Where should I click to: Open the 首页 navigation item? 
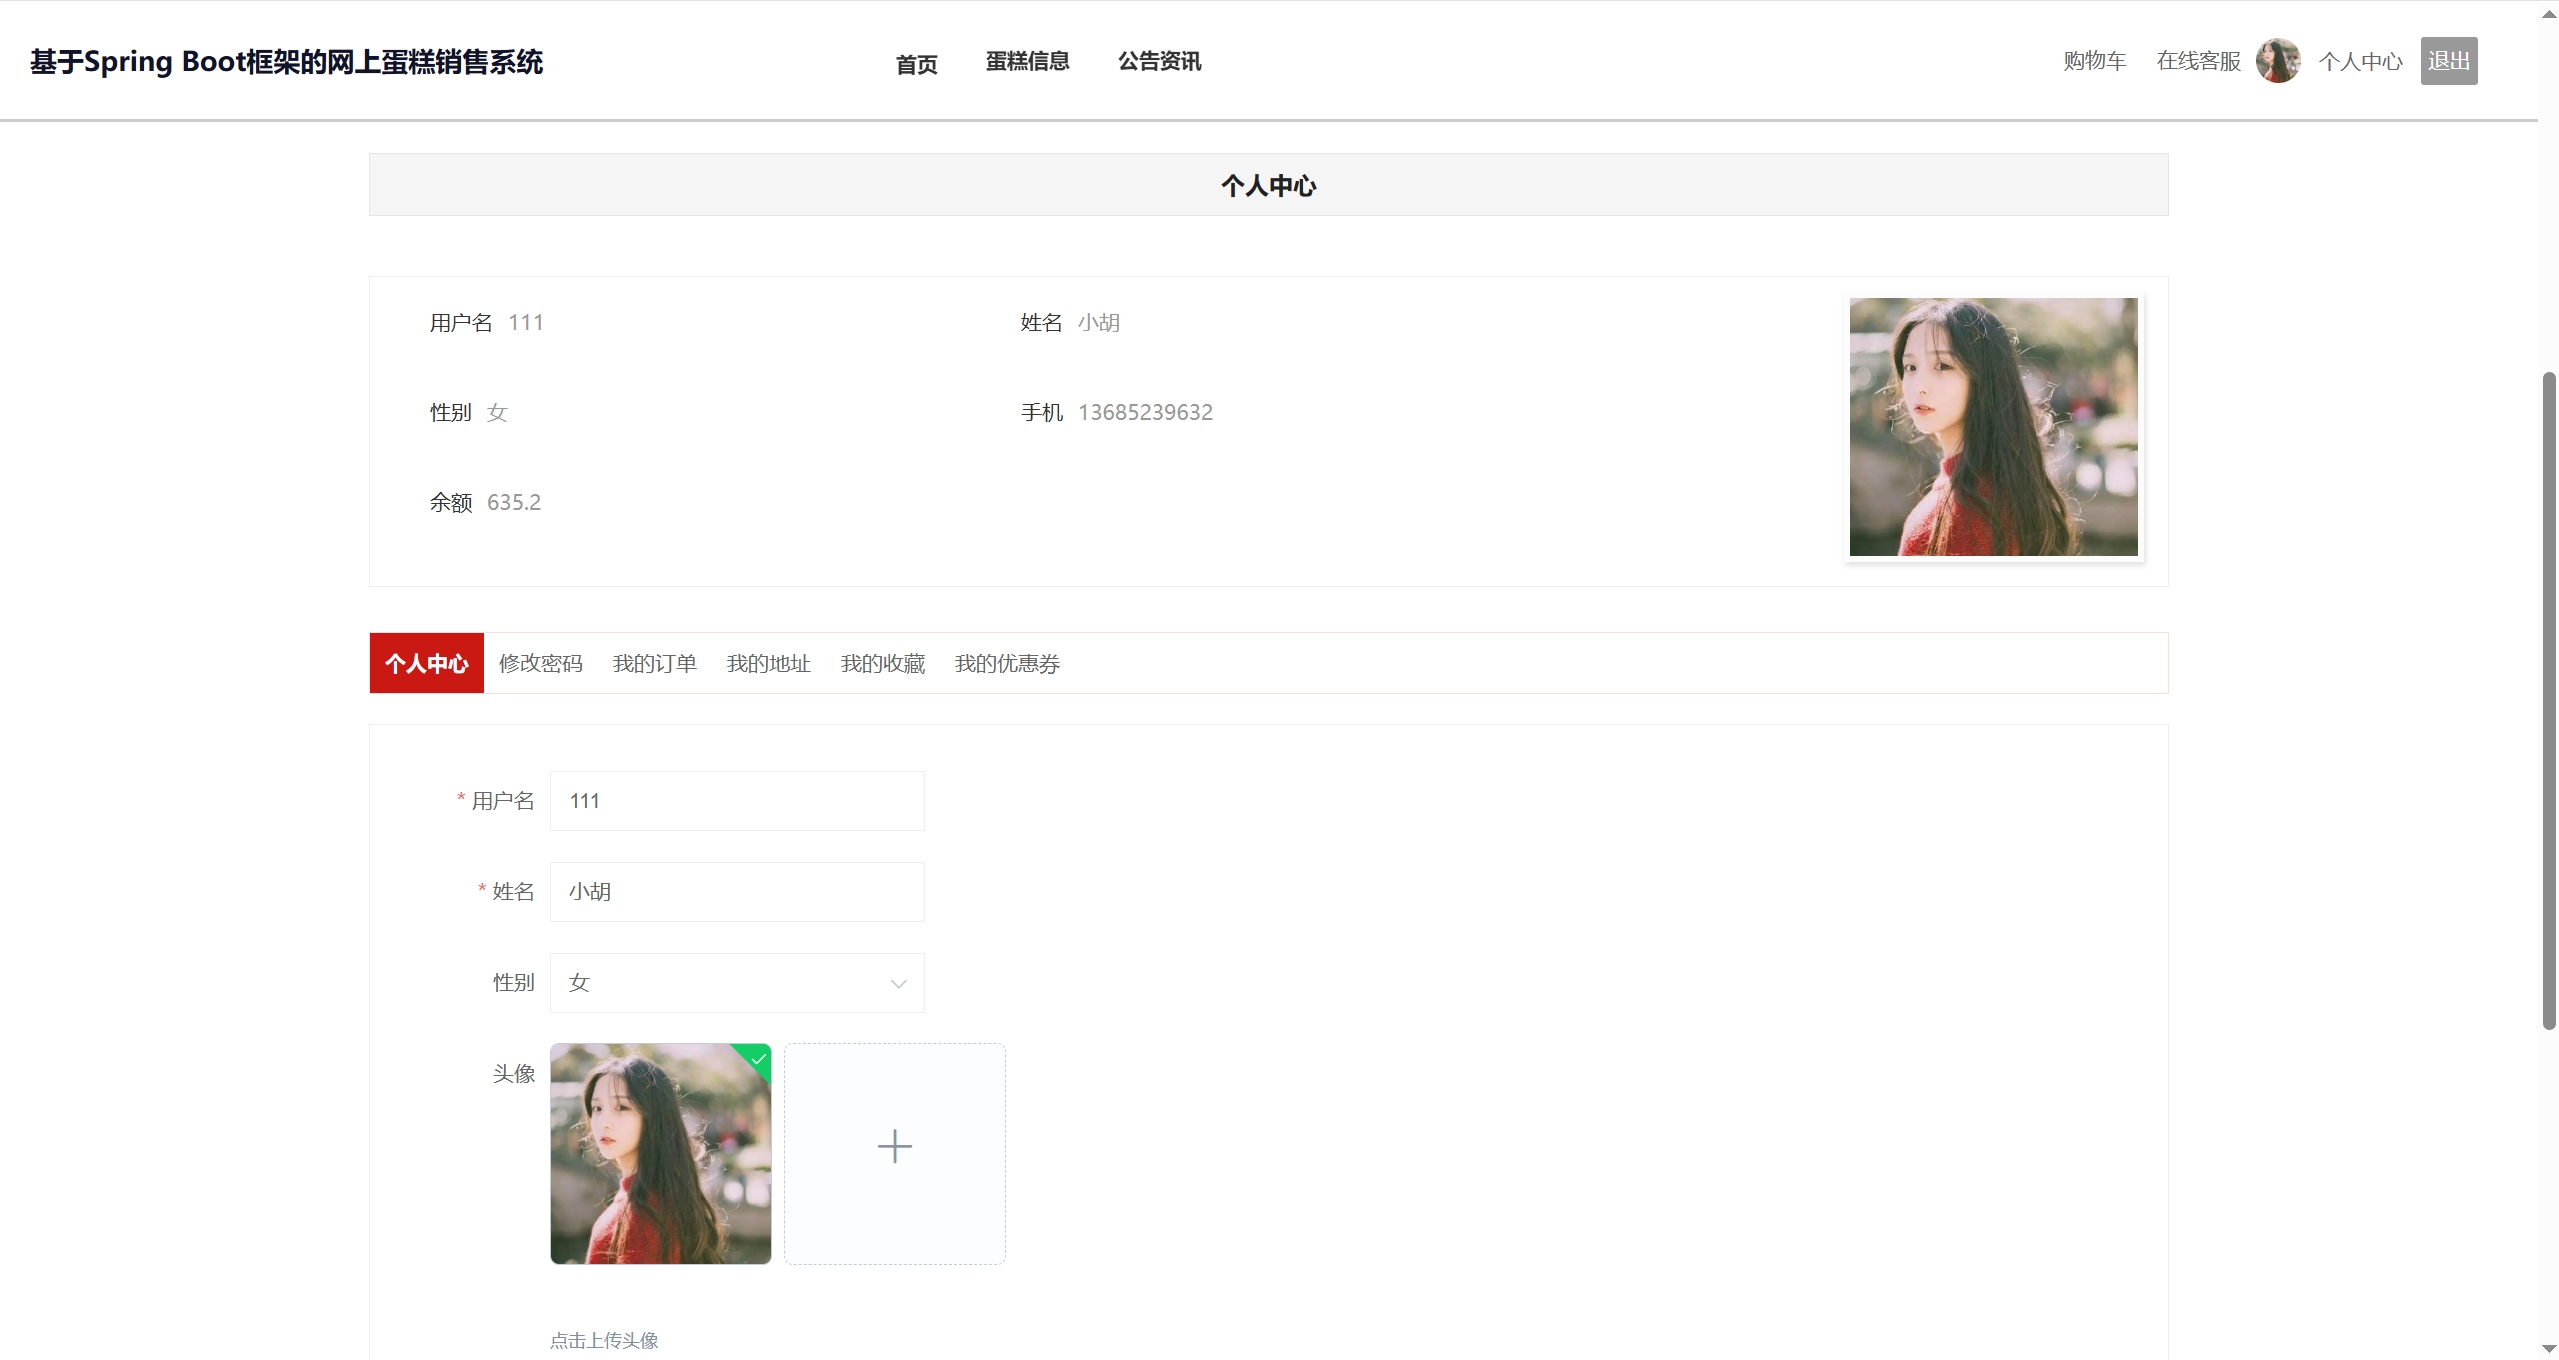click(916, 63)
